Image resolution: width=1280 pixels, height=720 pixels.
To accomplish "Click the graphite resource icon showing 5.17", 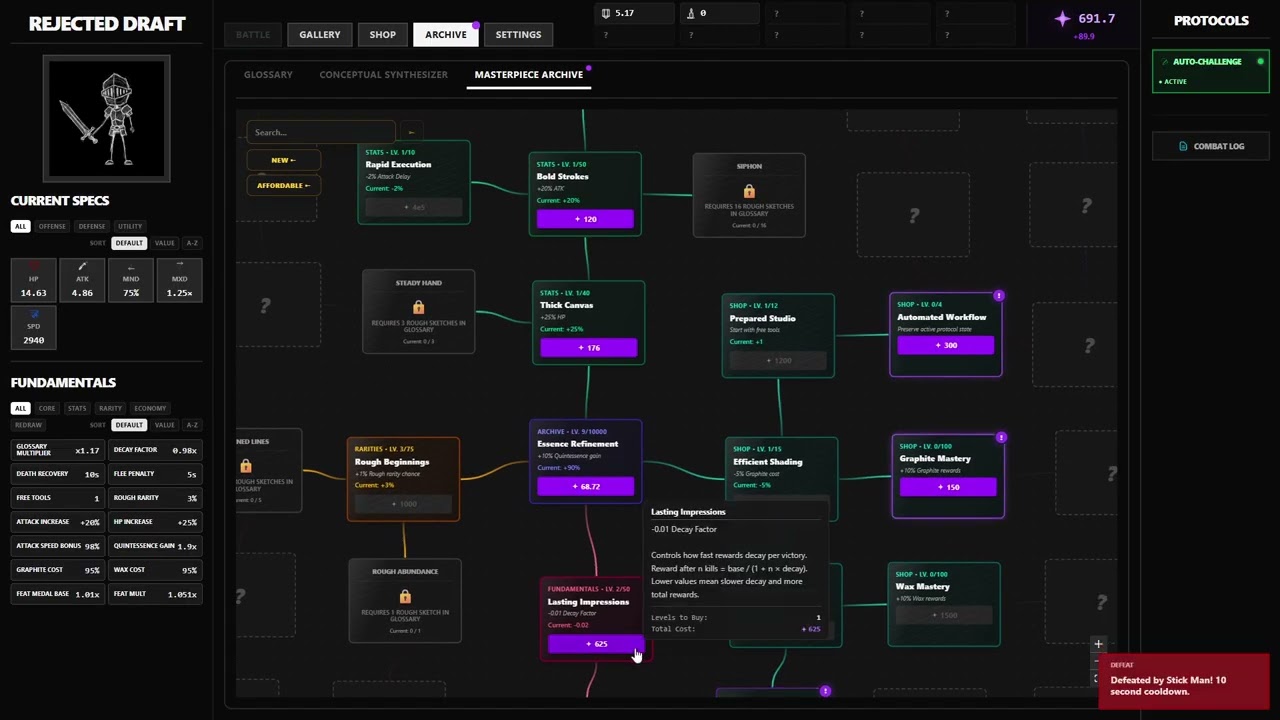I will click(606, 13).
